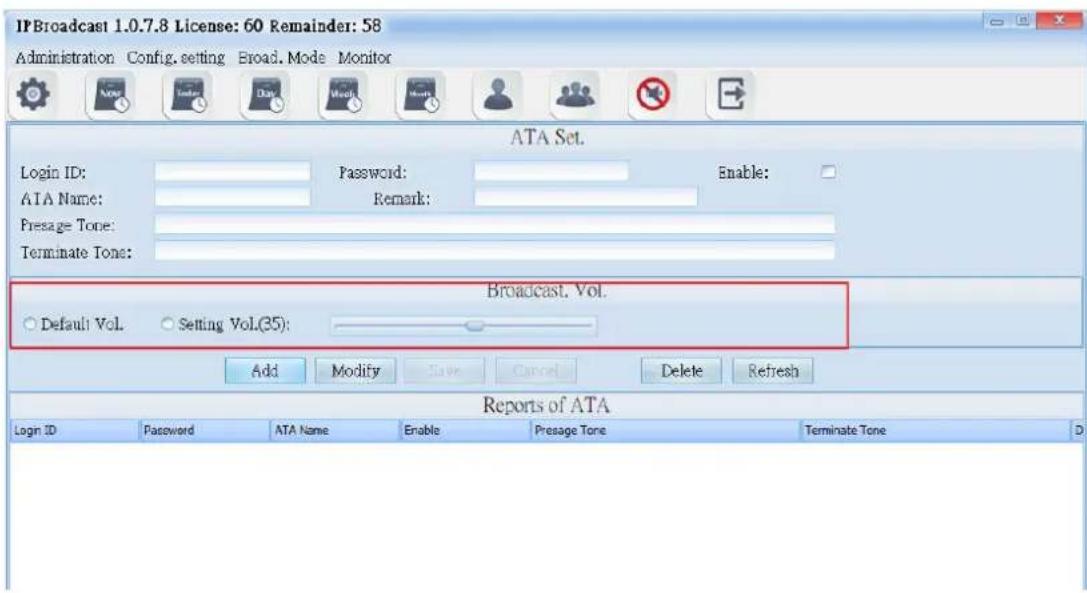Open the Broad. Mode menu
This screenshot has height=593, width=1087.
coord(281,58)
